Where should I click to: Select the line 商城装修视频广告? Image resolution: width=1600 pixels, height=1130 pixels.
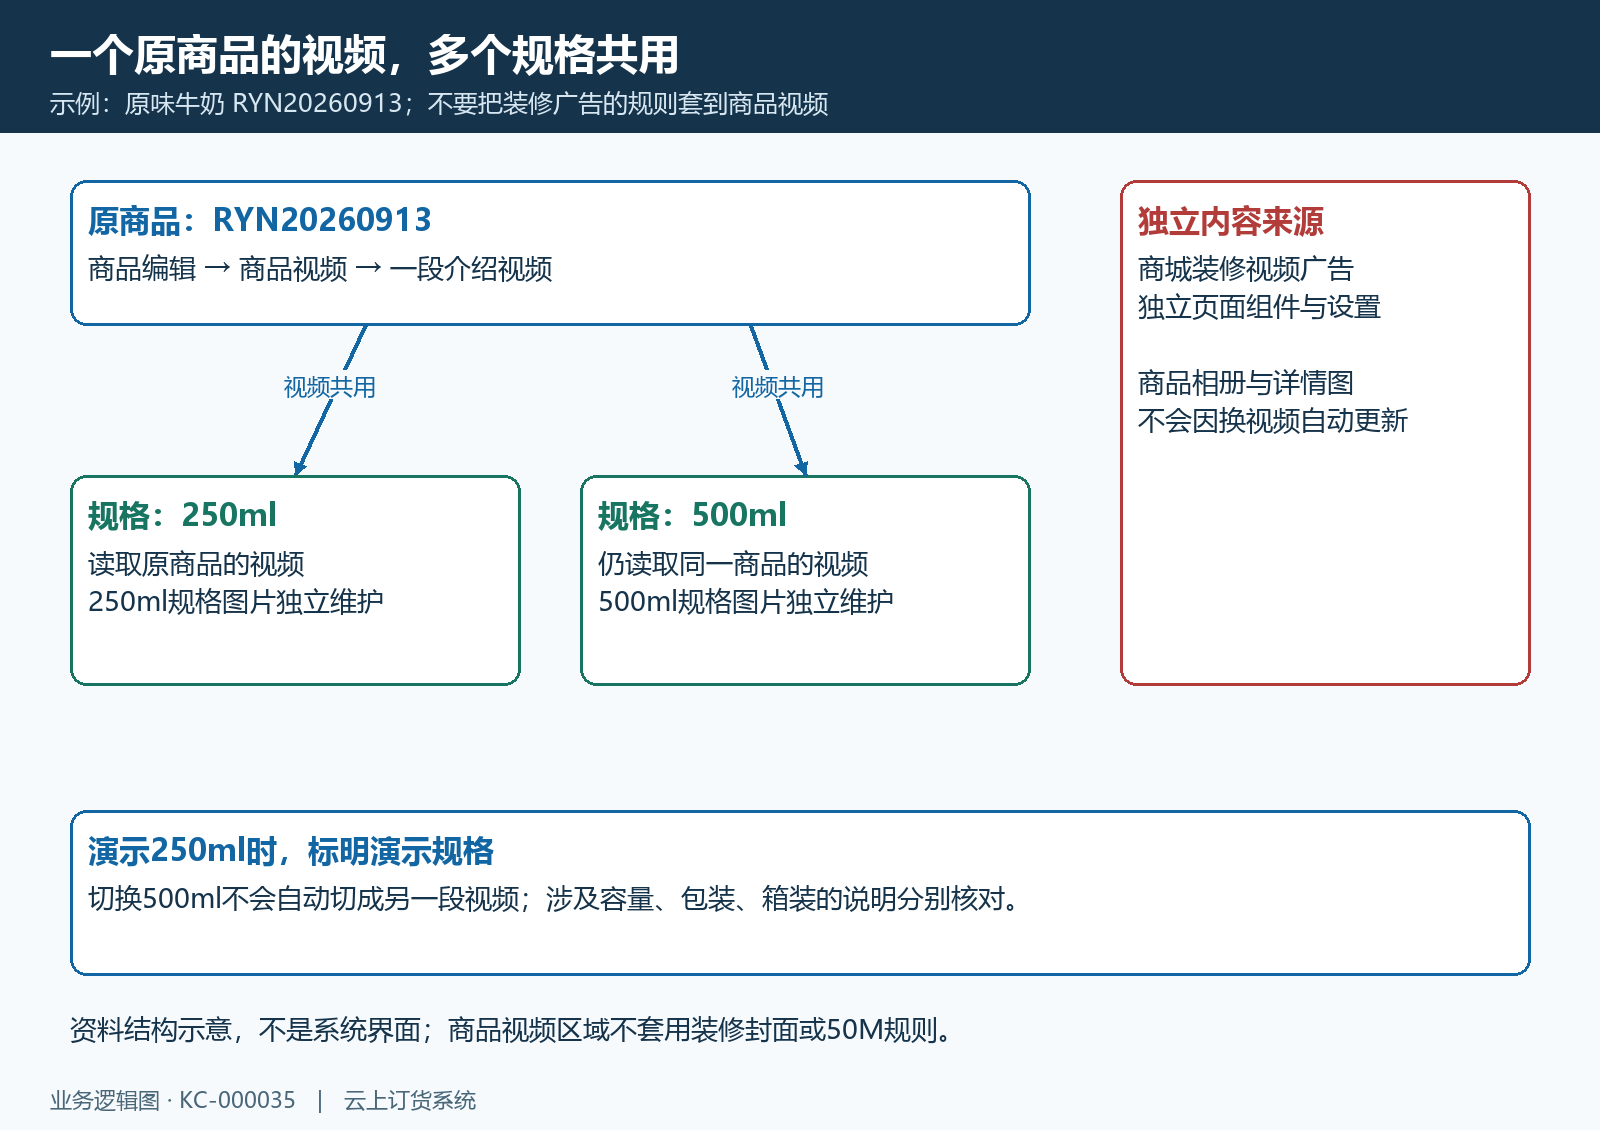1246,269
